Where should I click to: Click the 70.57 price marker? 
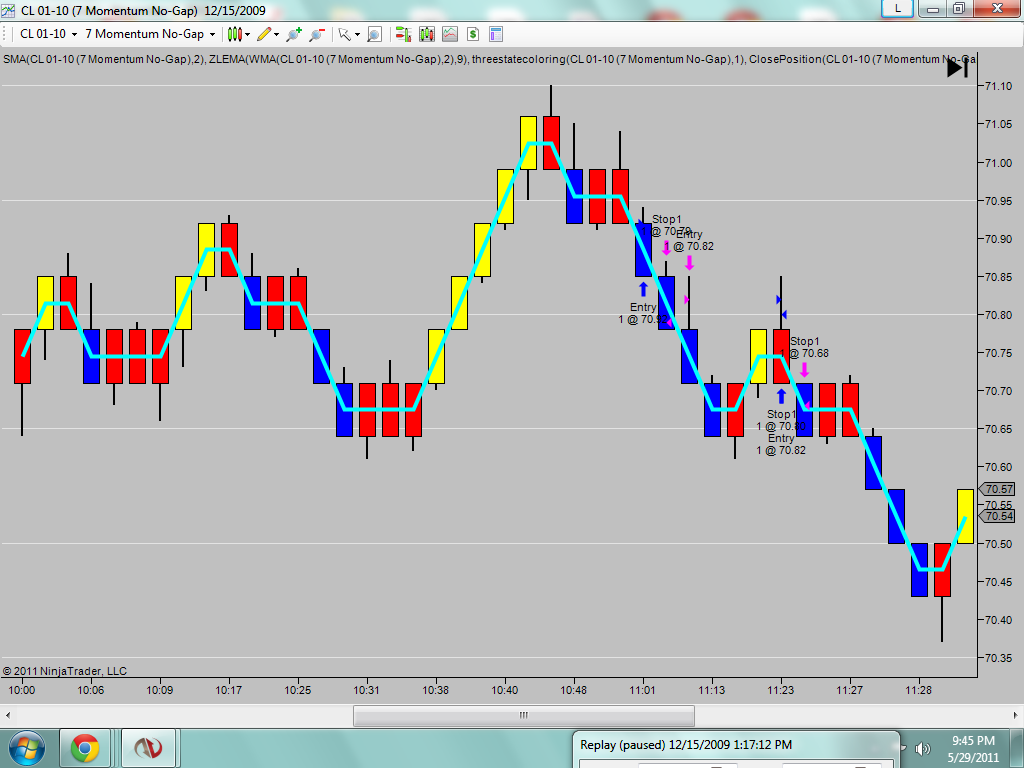point(998,489)
